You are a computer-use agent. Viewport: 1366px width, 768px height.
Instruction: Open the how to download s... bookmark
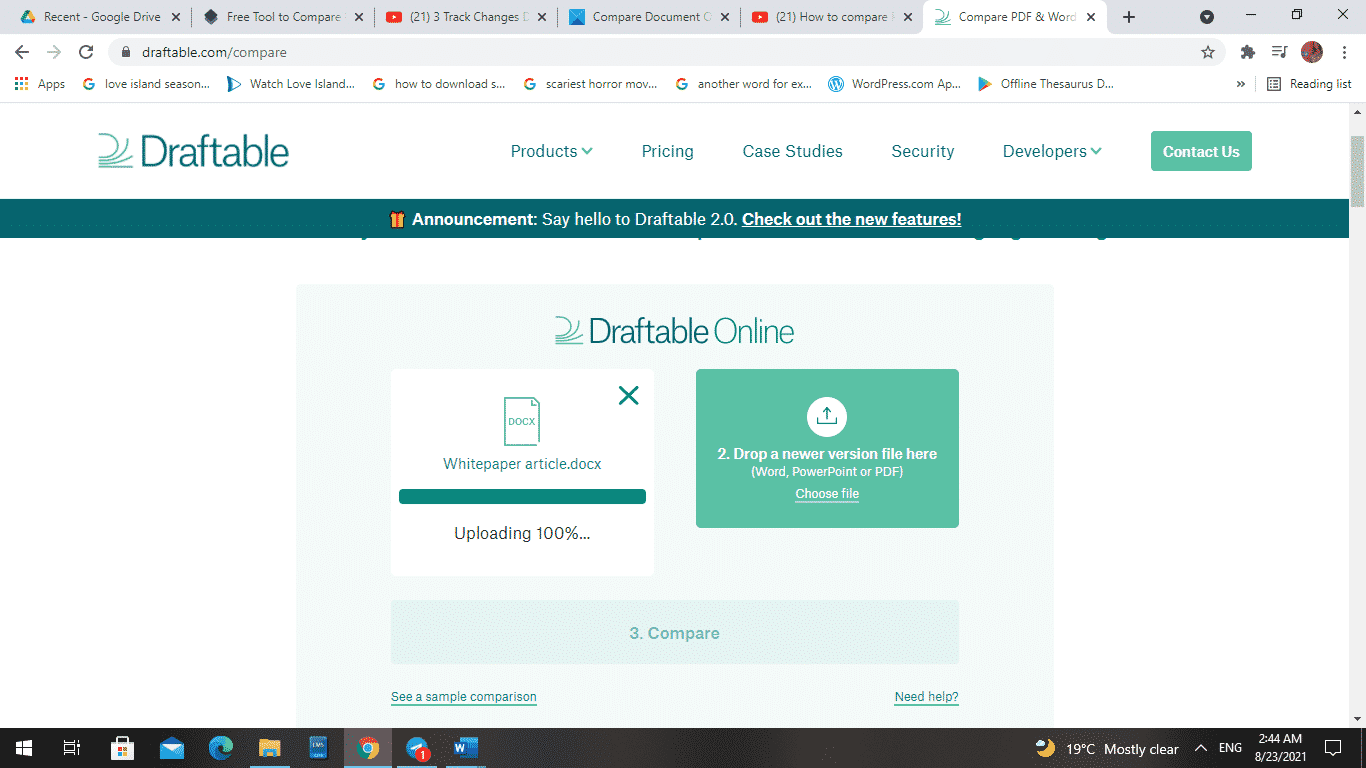(x=439, y=84)
